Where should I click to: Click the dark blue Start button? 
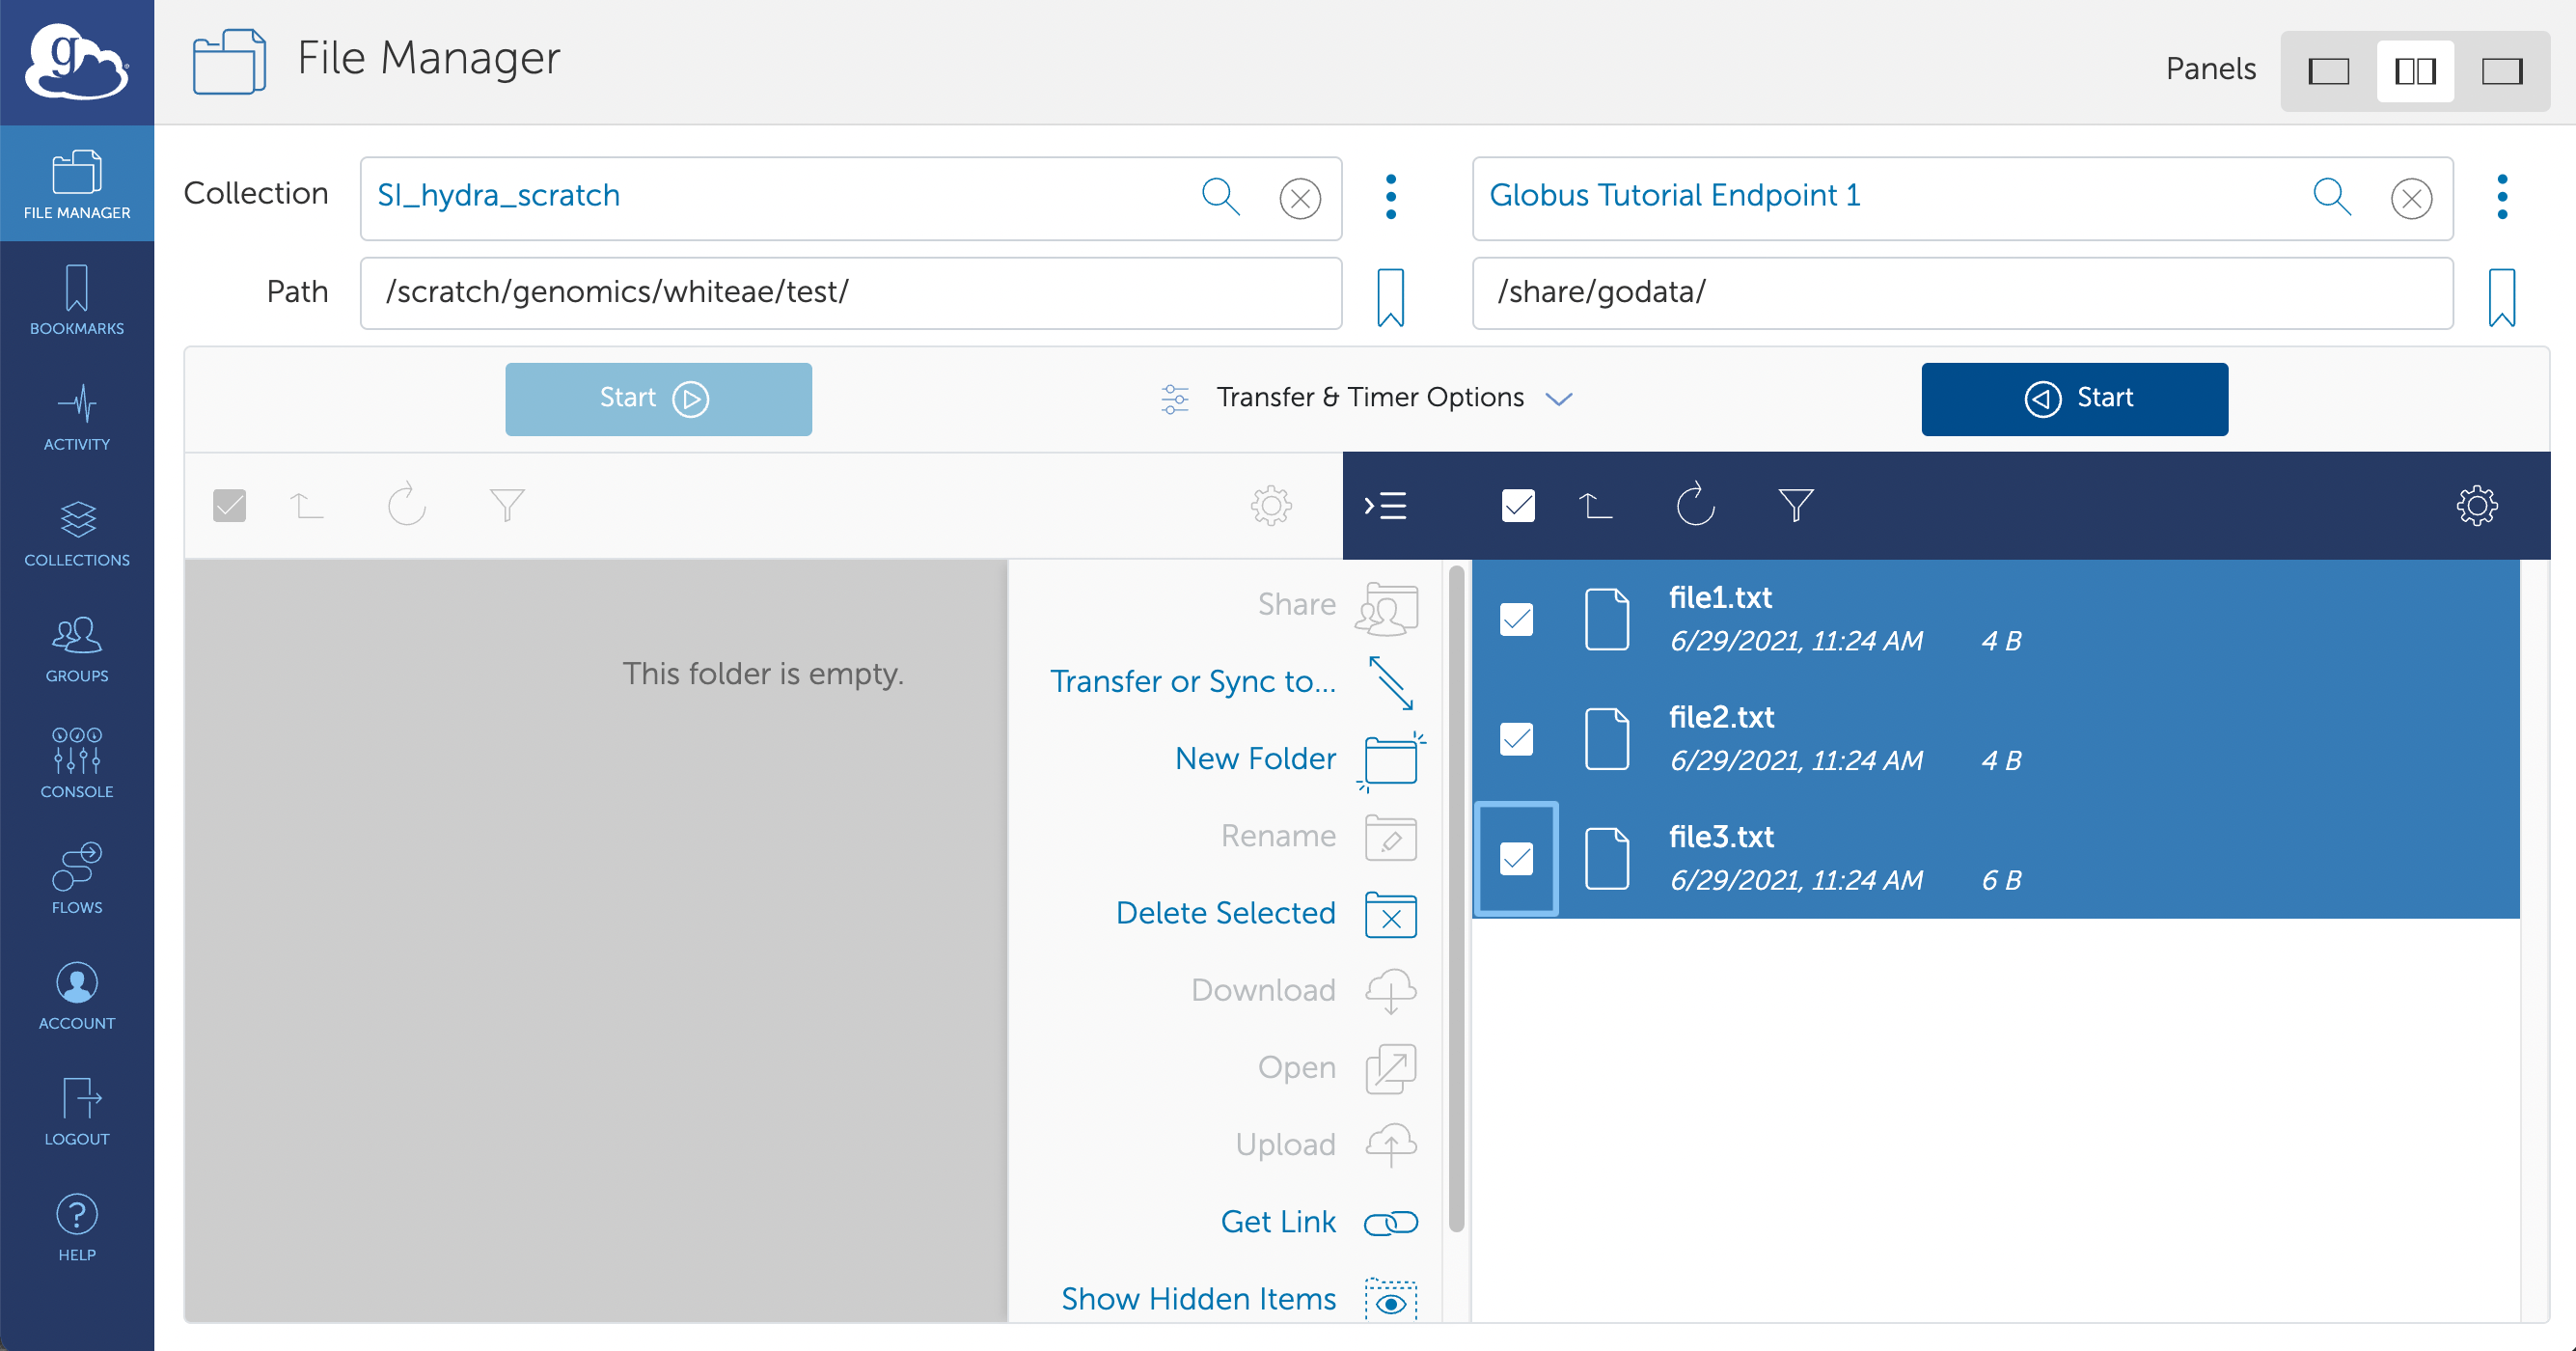(2074, 398)
